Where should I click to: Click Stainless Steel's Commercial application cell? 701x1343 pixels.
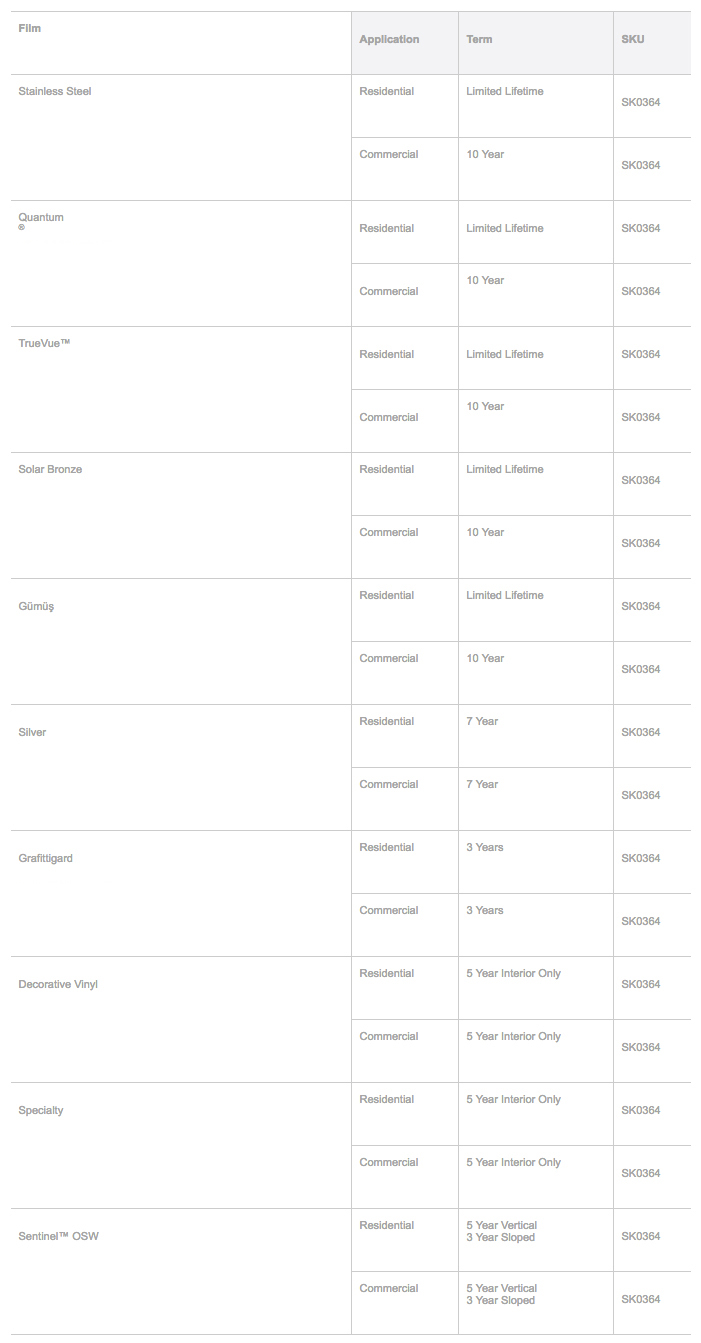(x=389, y=154)
